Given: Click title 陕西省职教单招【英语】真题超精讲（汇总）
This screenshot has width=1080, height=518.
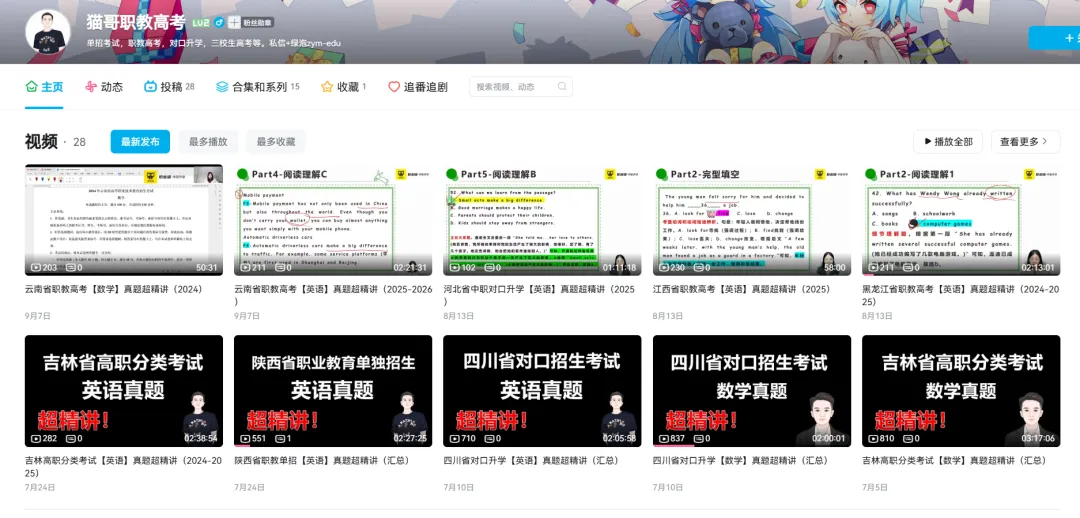Looking at the screenshot, I should click(322, 460).
